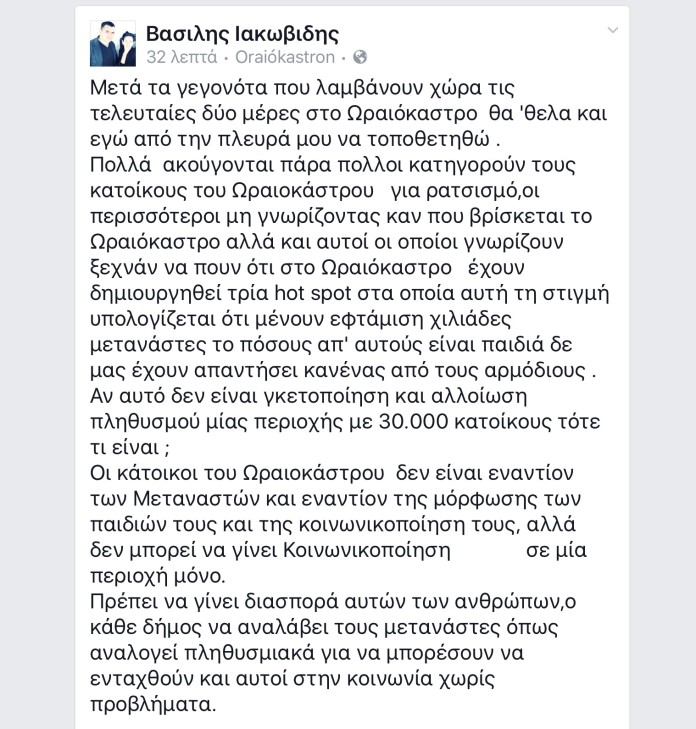Screen dimensions: 696x729
Task: Click the line starting Οι κάτοικοι του Ωραιοκάστρου
Action: [x=331, y=473]
